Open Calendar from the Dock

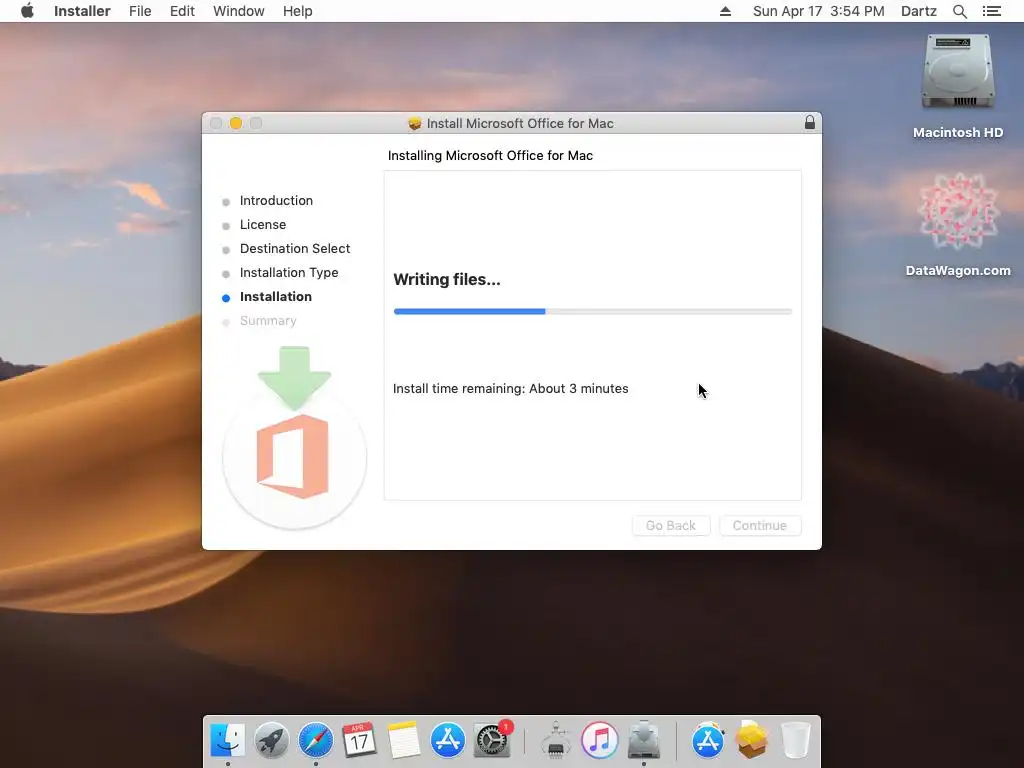[x=359, y=740]
